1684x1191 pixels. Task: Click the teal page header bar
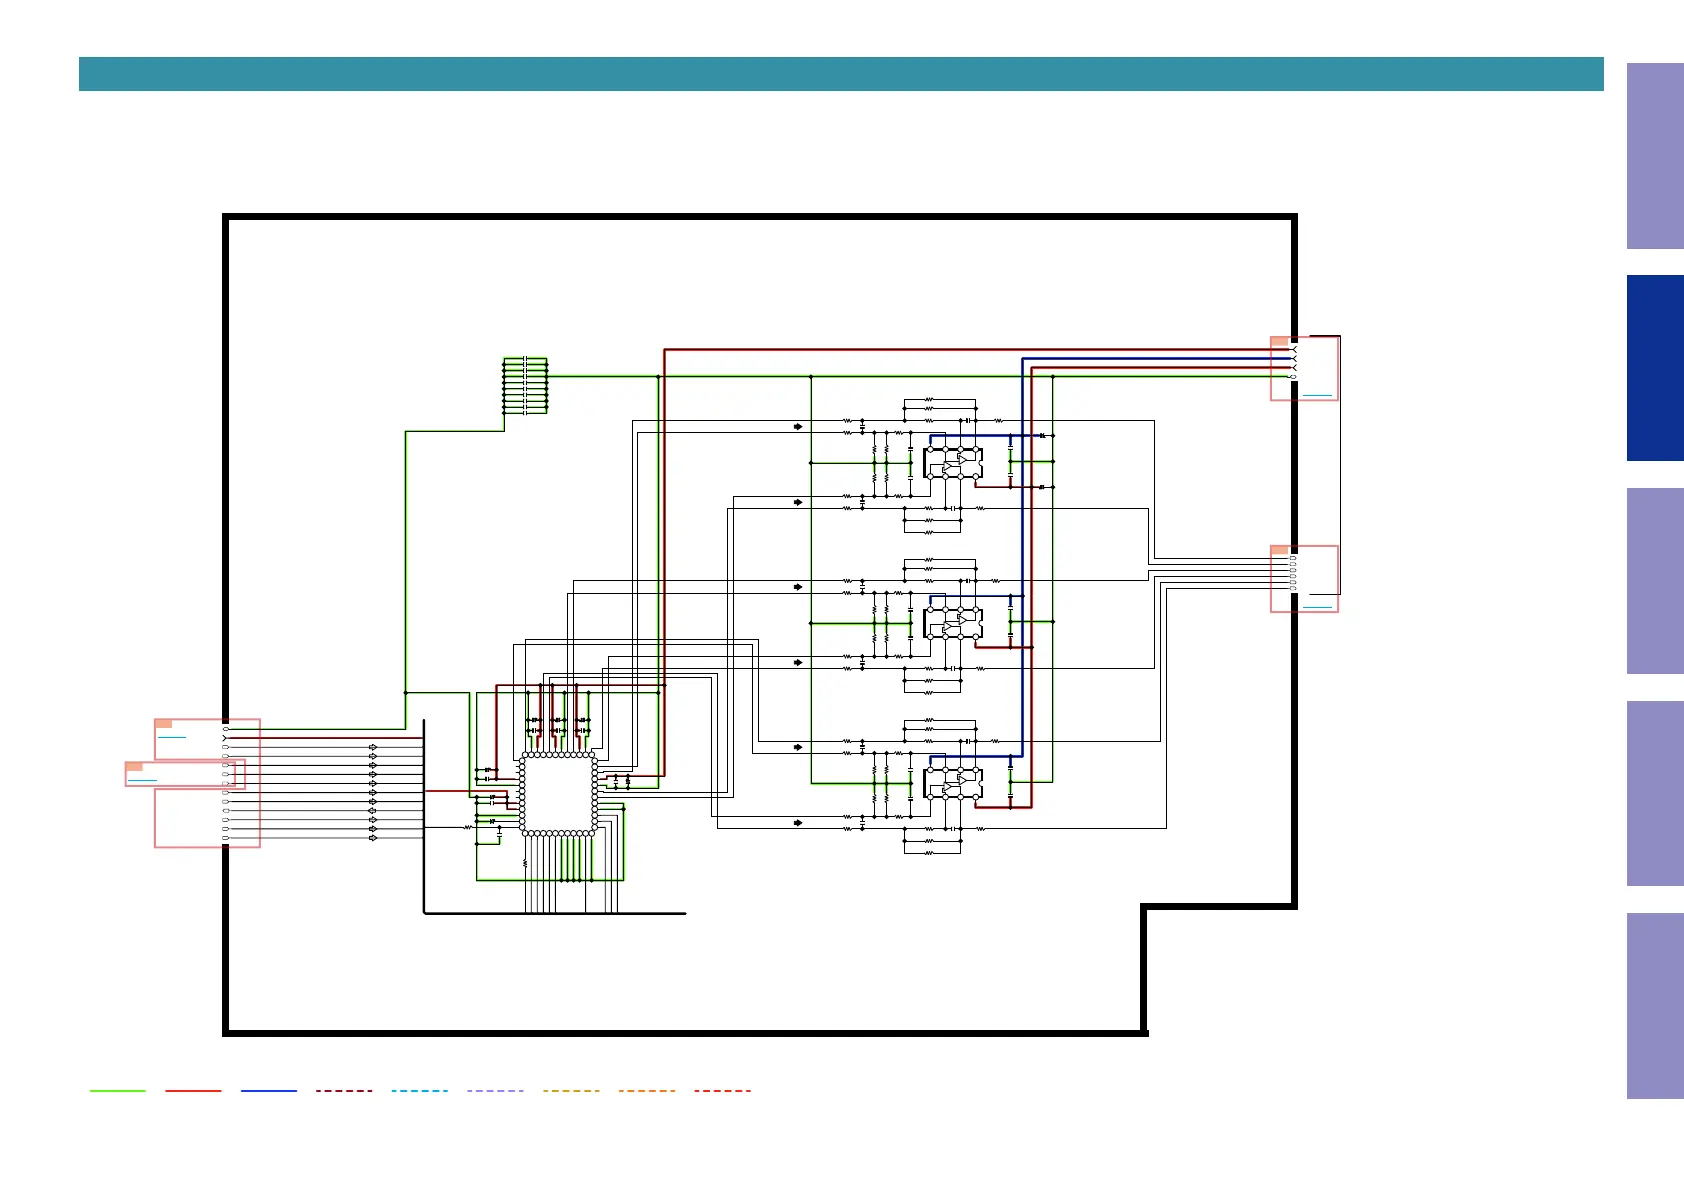841,74
